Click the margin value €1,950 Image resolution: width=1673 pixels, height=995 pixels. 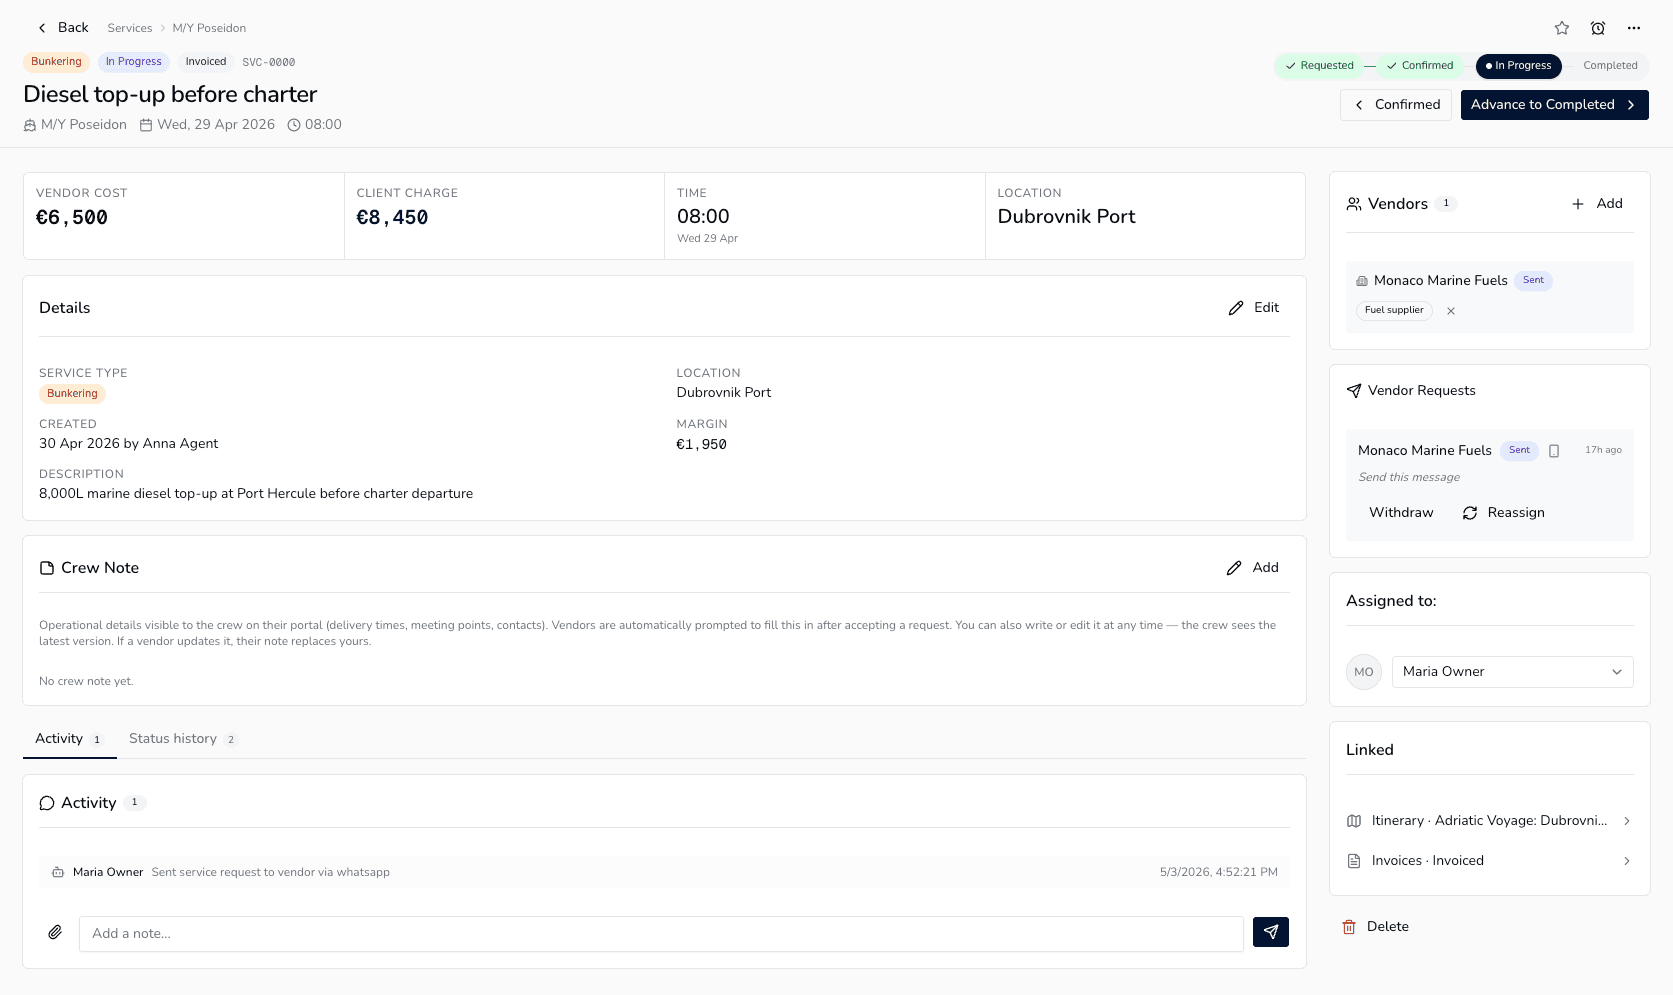click(x=701, y=445)
